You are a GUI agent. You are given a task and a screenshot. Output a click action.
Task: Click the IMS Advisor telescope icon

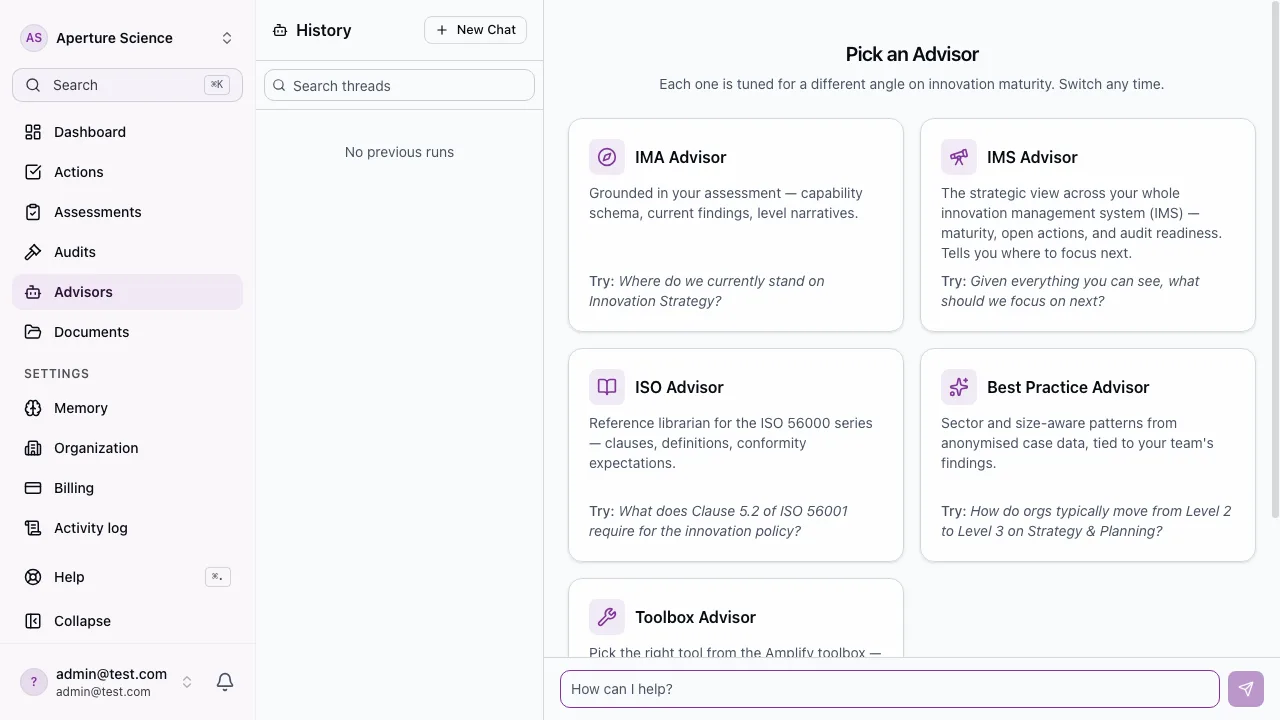[959, 157]
